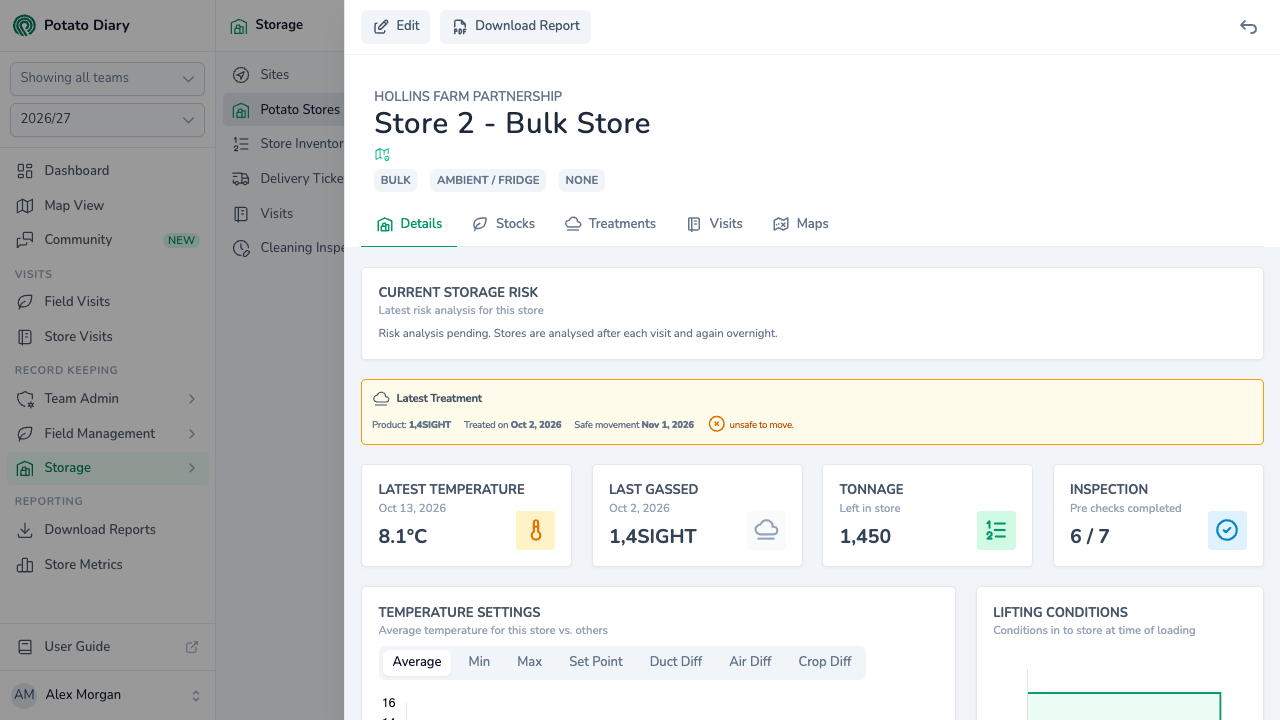Open Dashboard from the sidebar

[x=107, y=171]
